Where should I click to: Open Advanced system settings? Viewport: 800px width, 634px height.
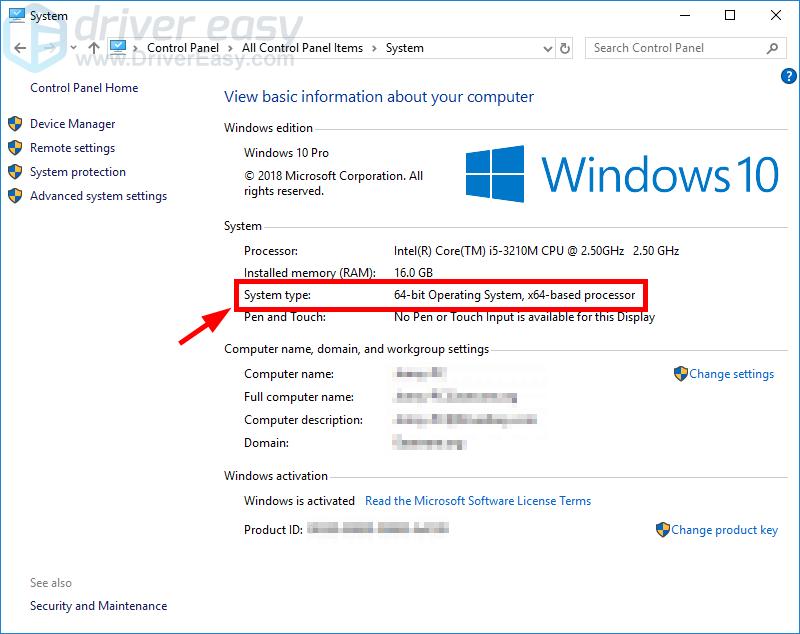click(98, 196)
